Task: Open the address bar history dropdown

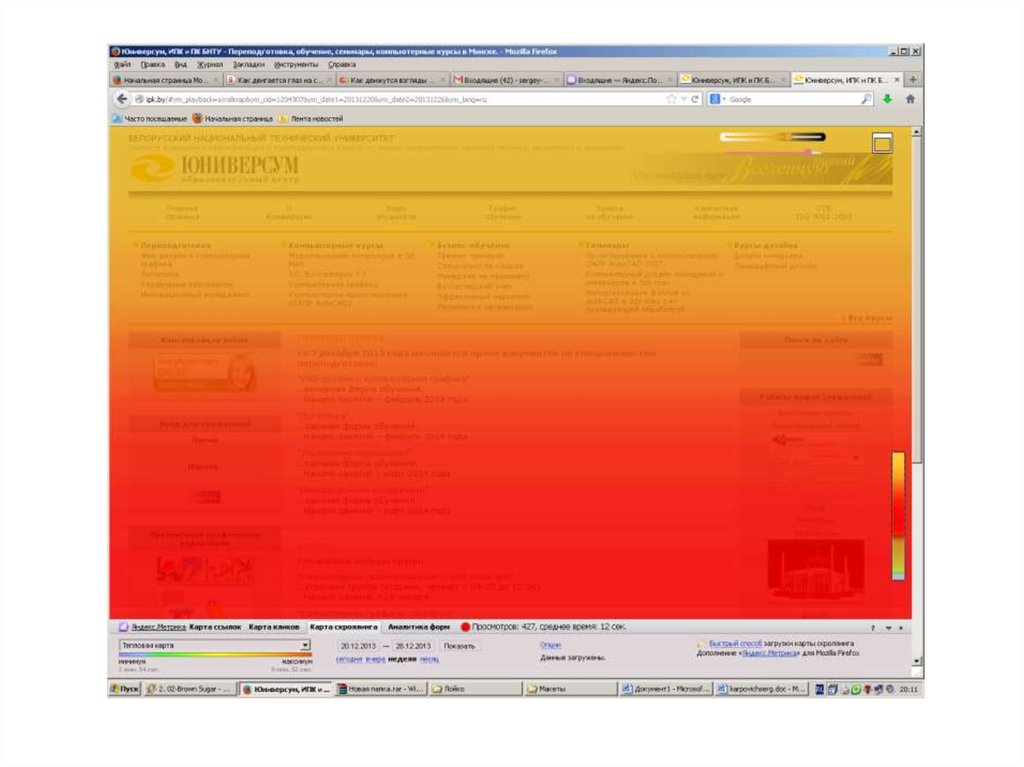Action: [x=684, y=99]
